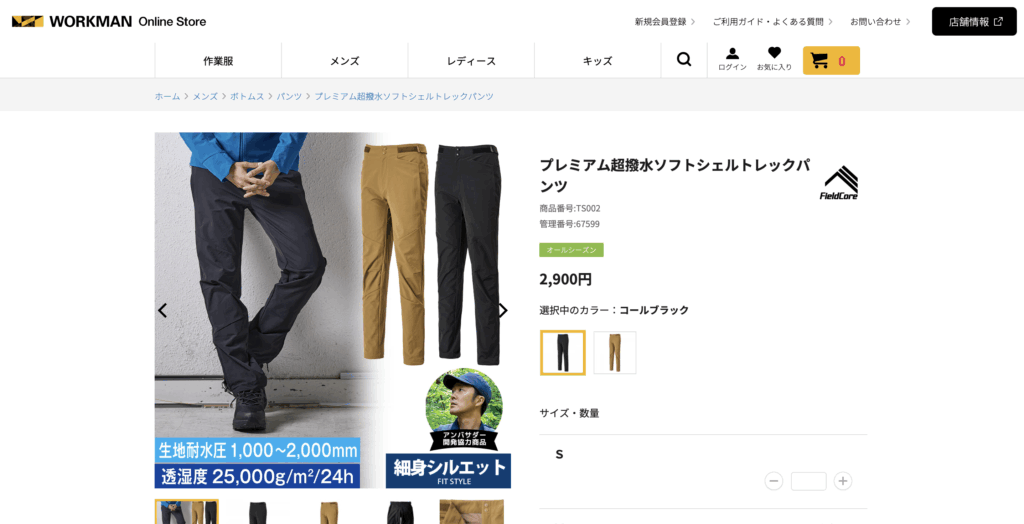The image size is (1024, 524).
Task: Open the login account icon
Action: (x=732, y=60)
